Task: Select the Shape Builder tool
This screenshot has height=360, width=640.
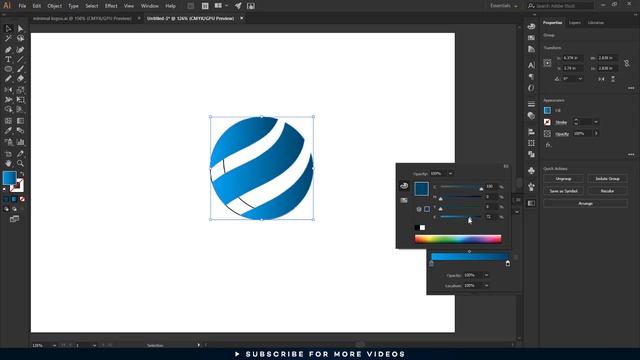Action: click(8, 109)
